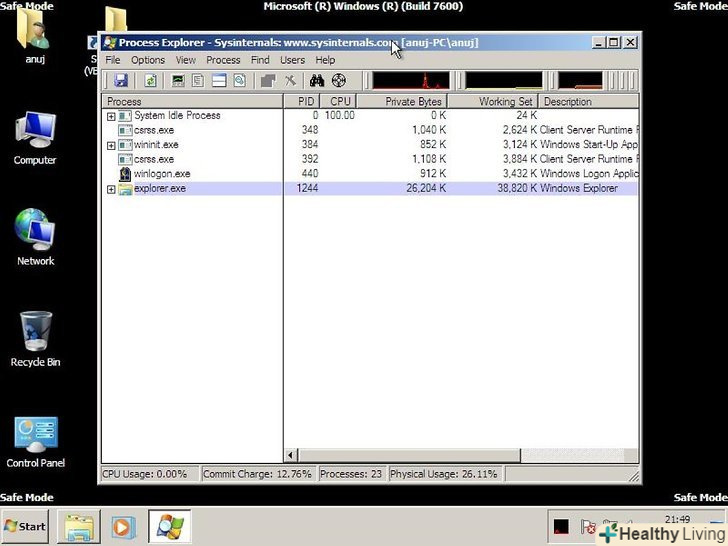Image resolution: width=728 pixels, height=546 pixels.
Task: Sort by the Private Bytes column header
Action: click(x=400, y=101)
